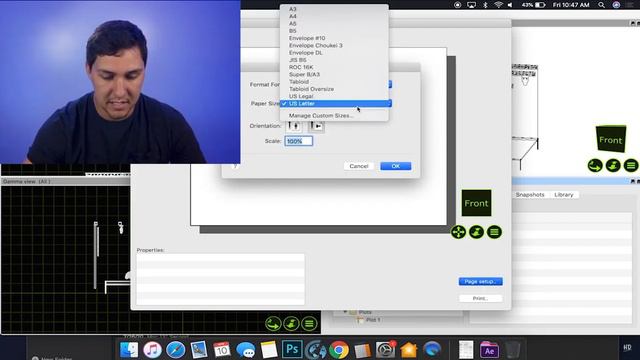Click screen recording icon in menu bar
Screen dimensions: 640x360
[x=458, y=5]
